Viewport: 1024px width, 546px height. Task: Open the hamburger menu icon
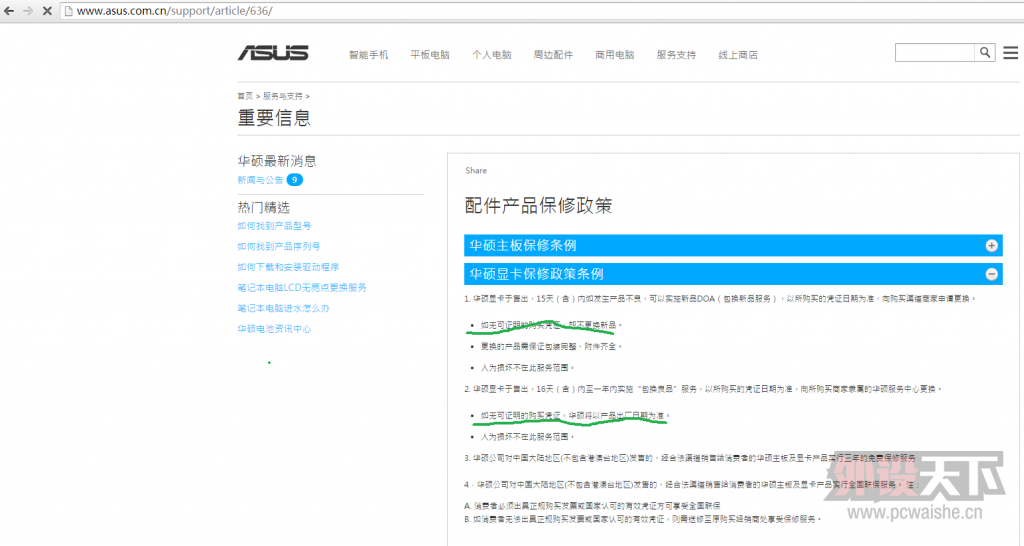click(x=1010, y=53)
